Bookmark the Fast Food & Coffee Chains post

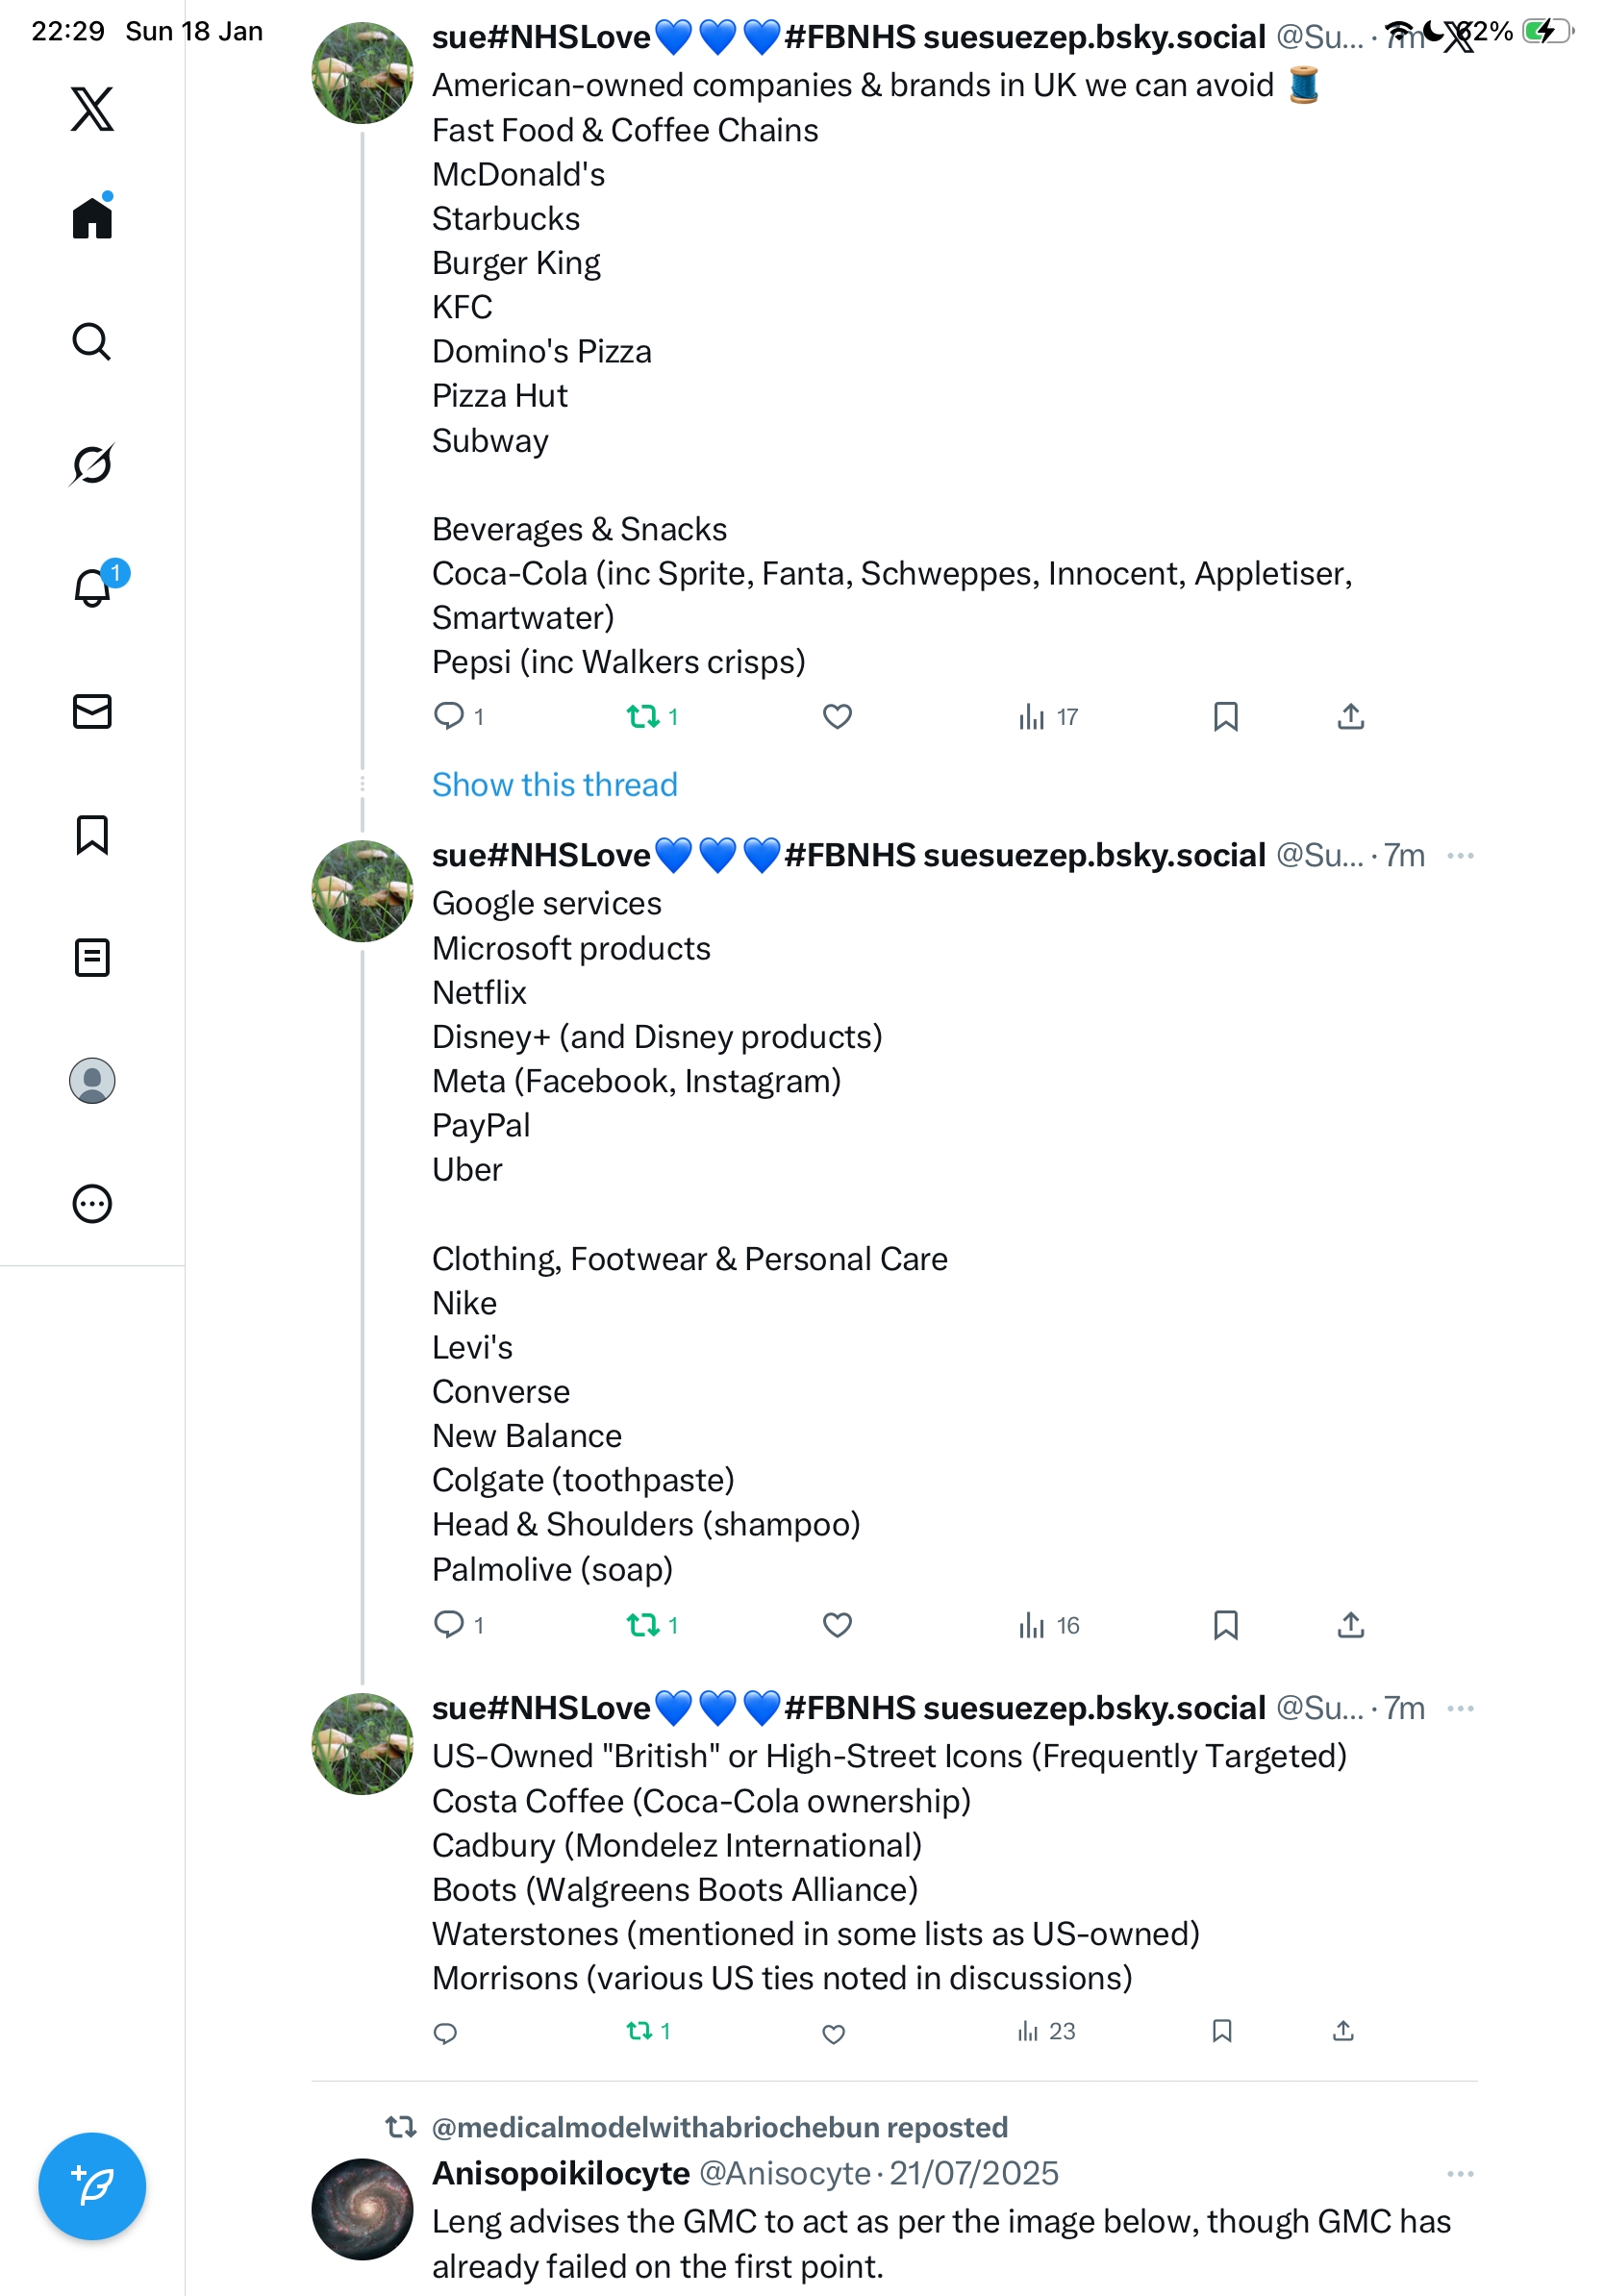coord(1225,716)
